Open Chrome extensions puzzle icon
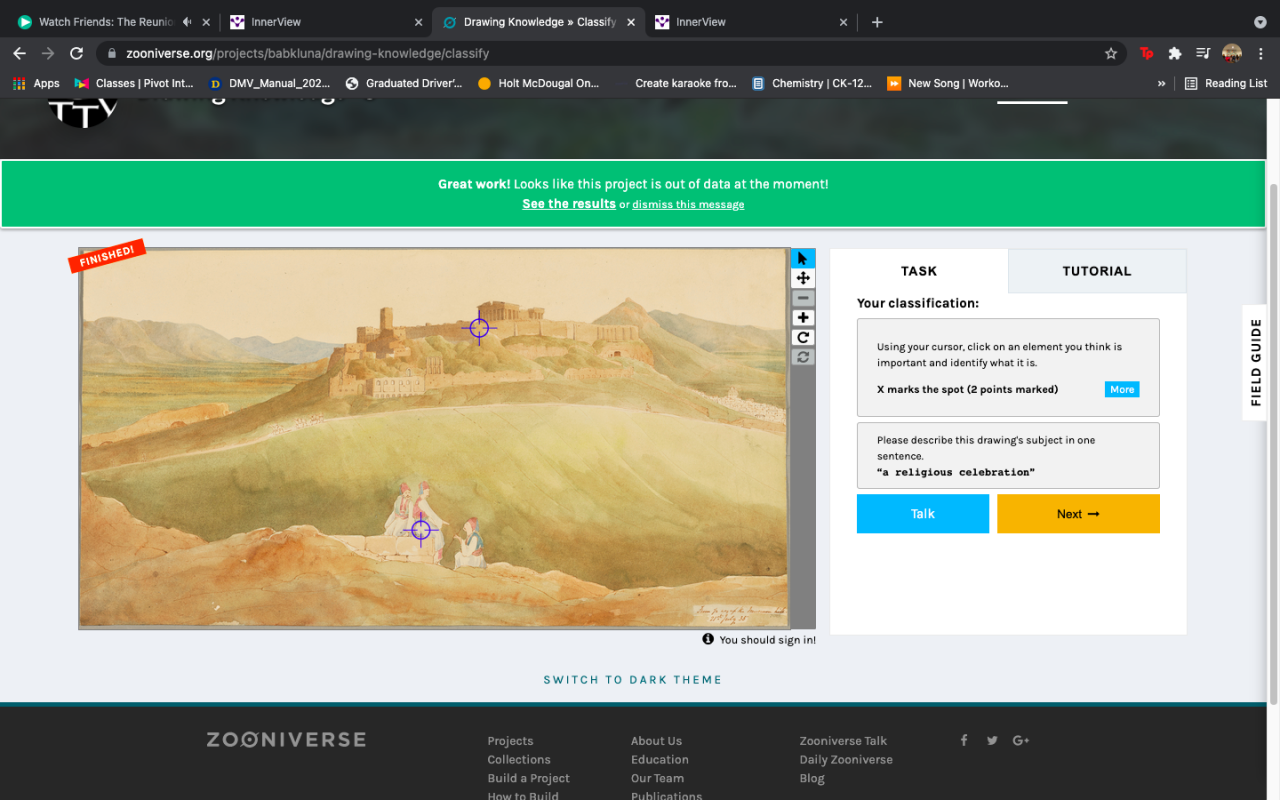The height and width of the screenshot is (800, 1280). pyautogui.click(x=1175, y=53)
